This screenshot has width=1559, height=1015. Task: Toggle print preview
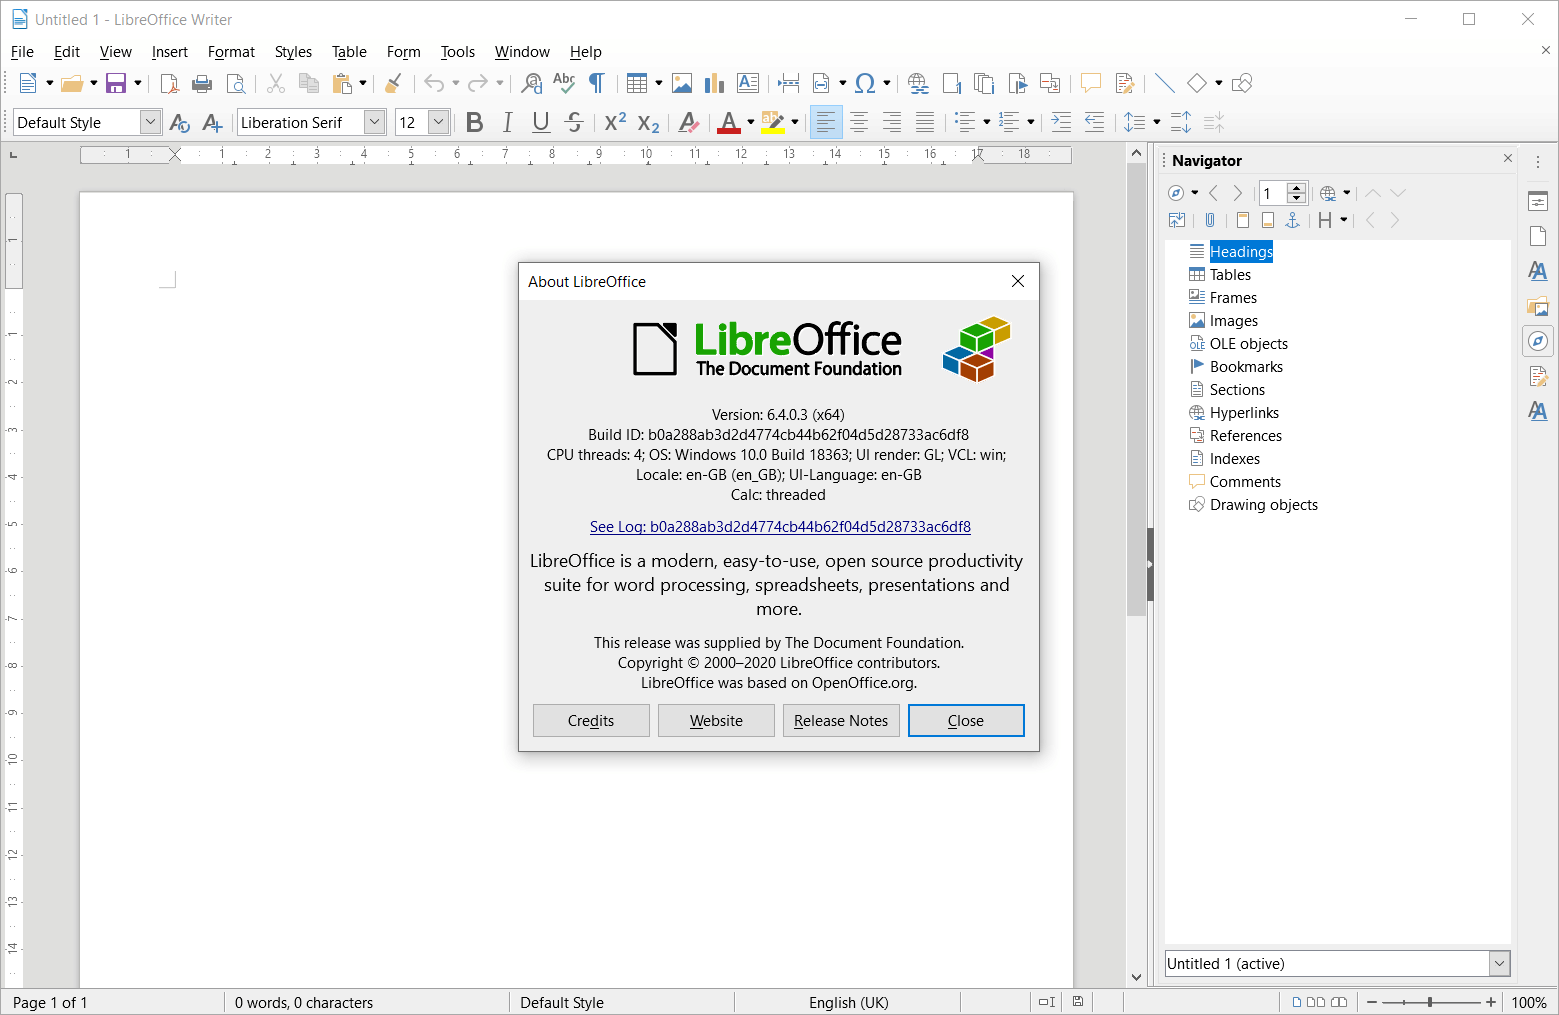[236, 83]
